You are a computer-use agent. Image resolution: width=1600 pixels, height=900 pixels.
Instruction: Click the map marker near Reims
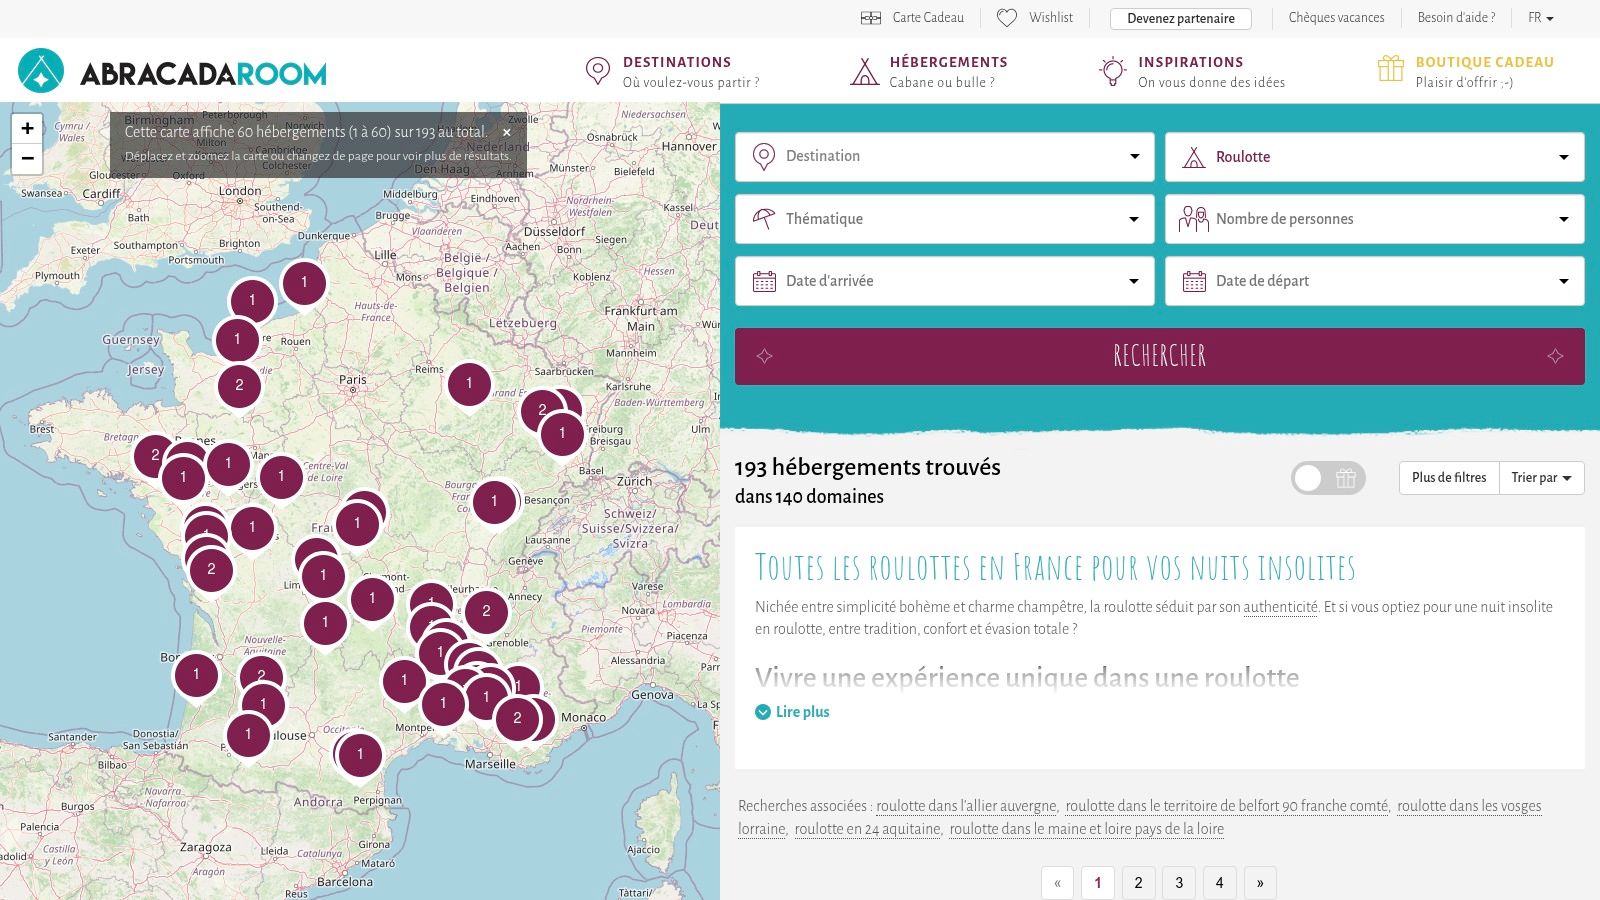pyautogui.click(x=469, y=384)
